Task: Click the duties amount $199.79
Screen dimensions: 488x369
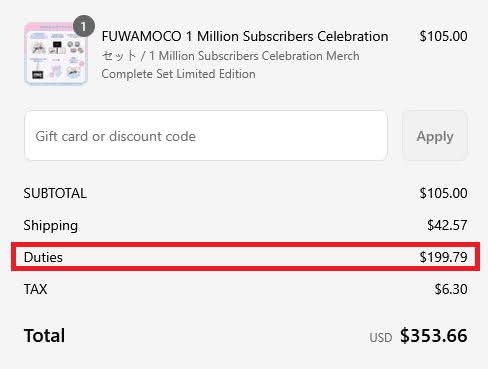Action: coord(443,257)
